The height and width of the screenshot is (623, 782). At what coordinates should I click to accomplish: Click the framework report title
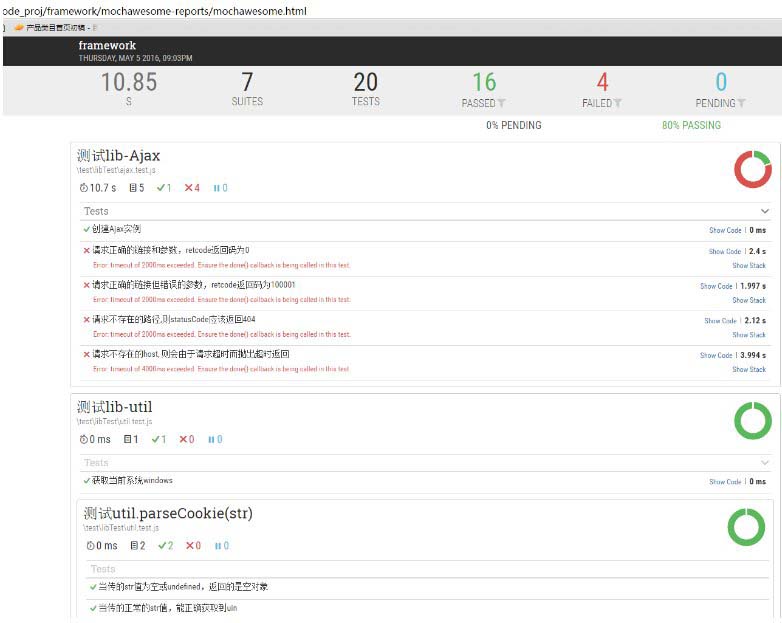click(x=107, y=45)
